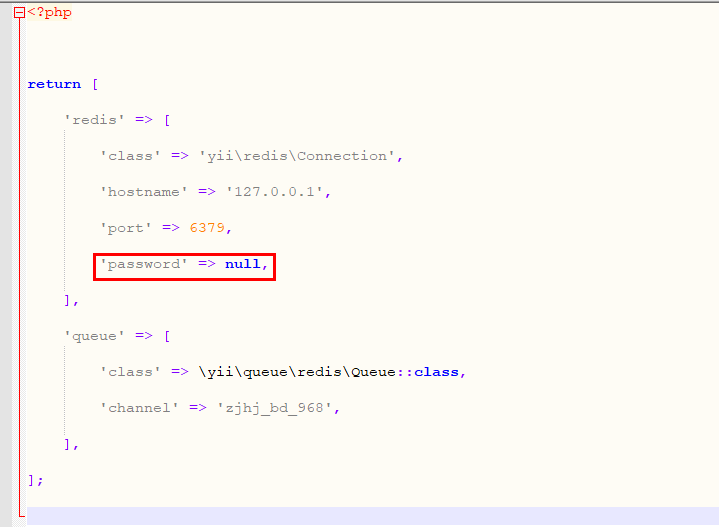The width and height of the screenshot is (719, 527).
Task: Click the '127.0.0.1' hostname value
Action: click(x=274, y=192)
